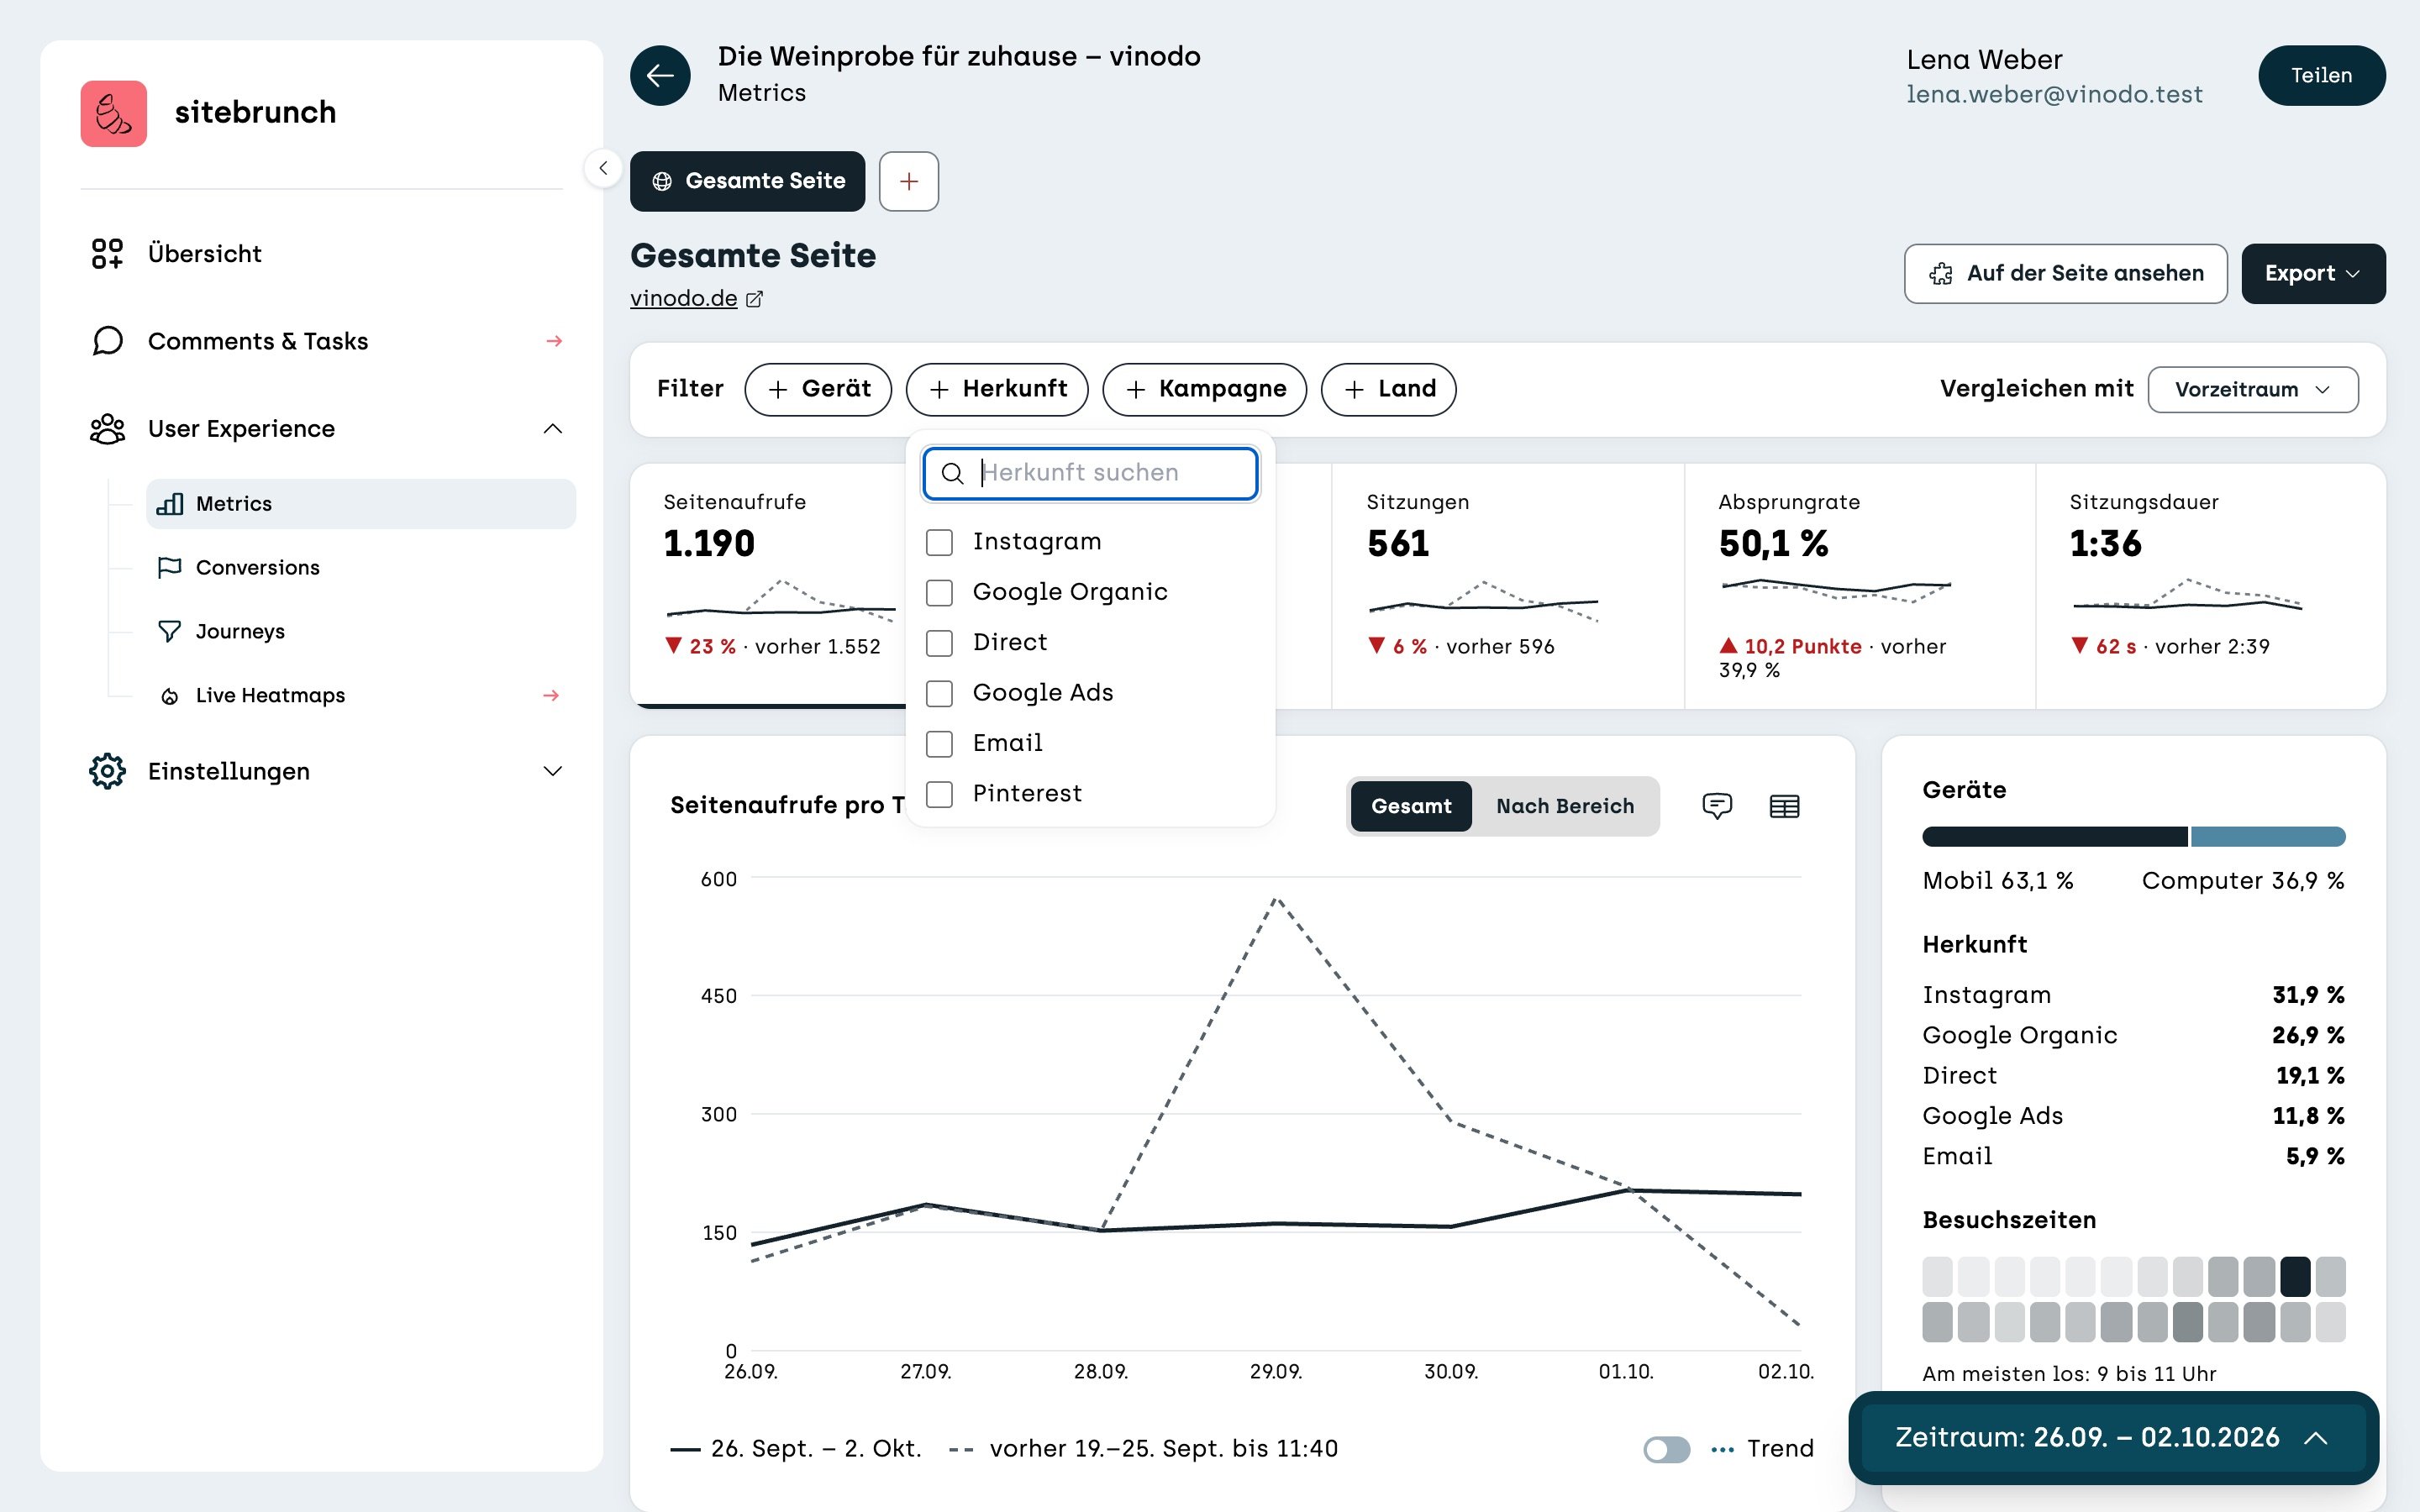Open the Land filter

pos(1388,389)
